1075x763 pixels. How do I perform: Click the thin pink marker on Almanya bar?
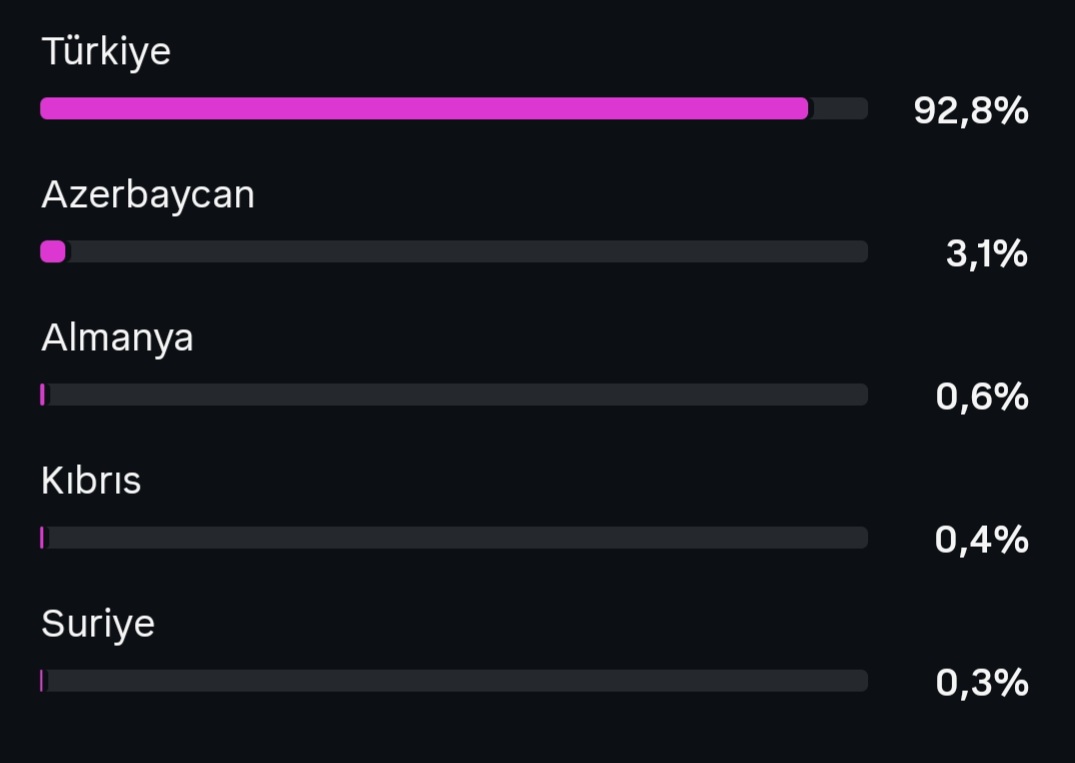[43, 395]
